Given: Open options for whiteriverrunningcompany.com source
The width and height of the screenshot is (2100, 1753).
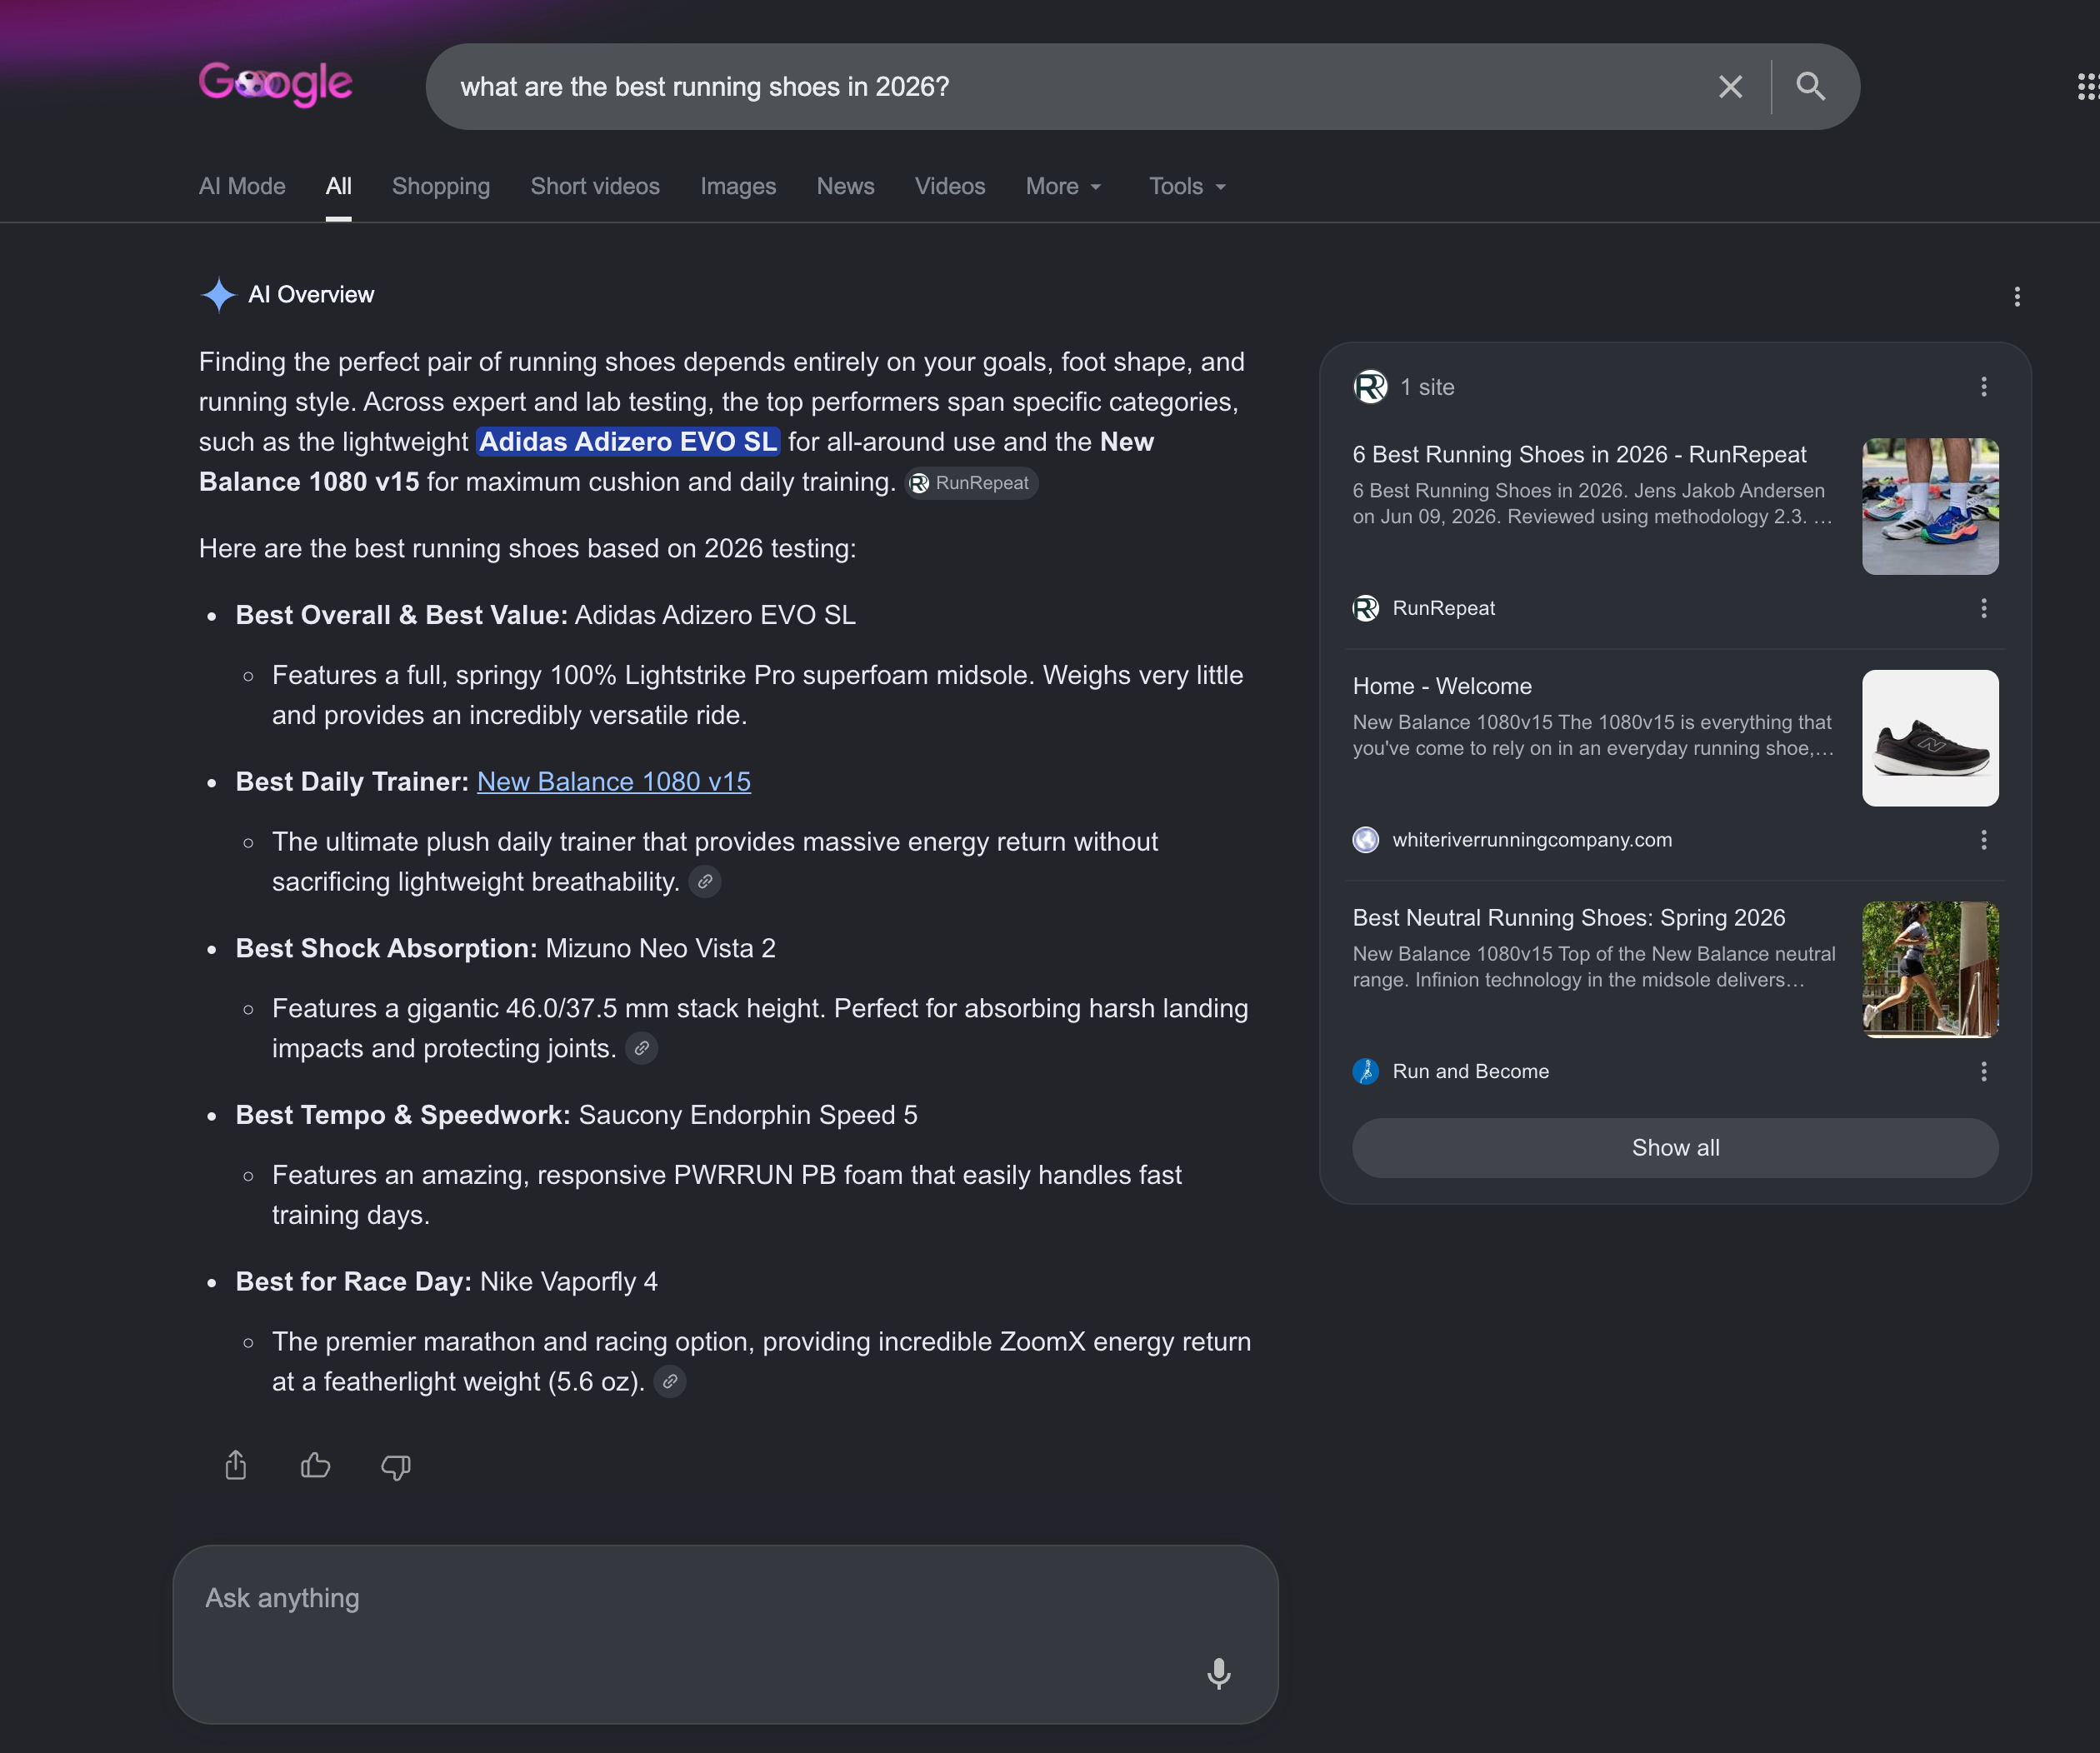Looking at the screenshot, I should (1983, 841).
